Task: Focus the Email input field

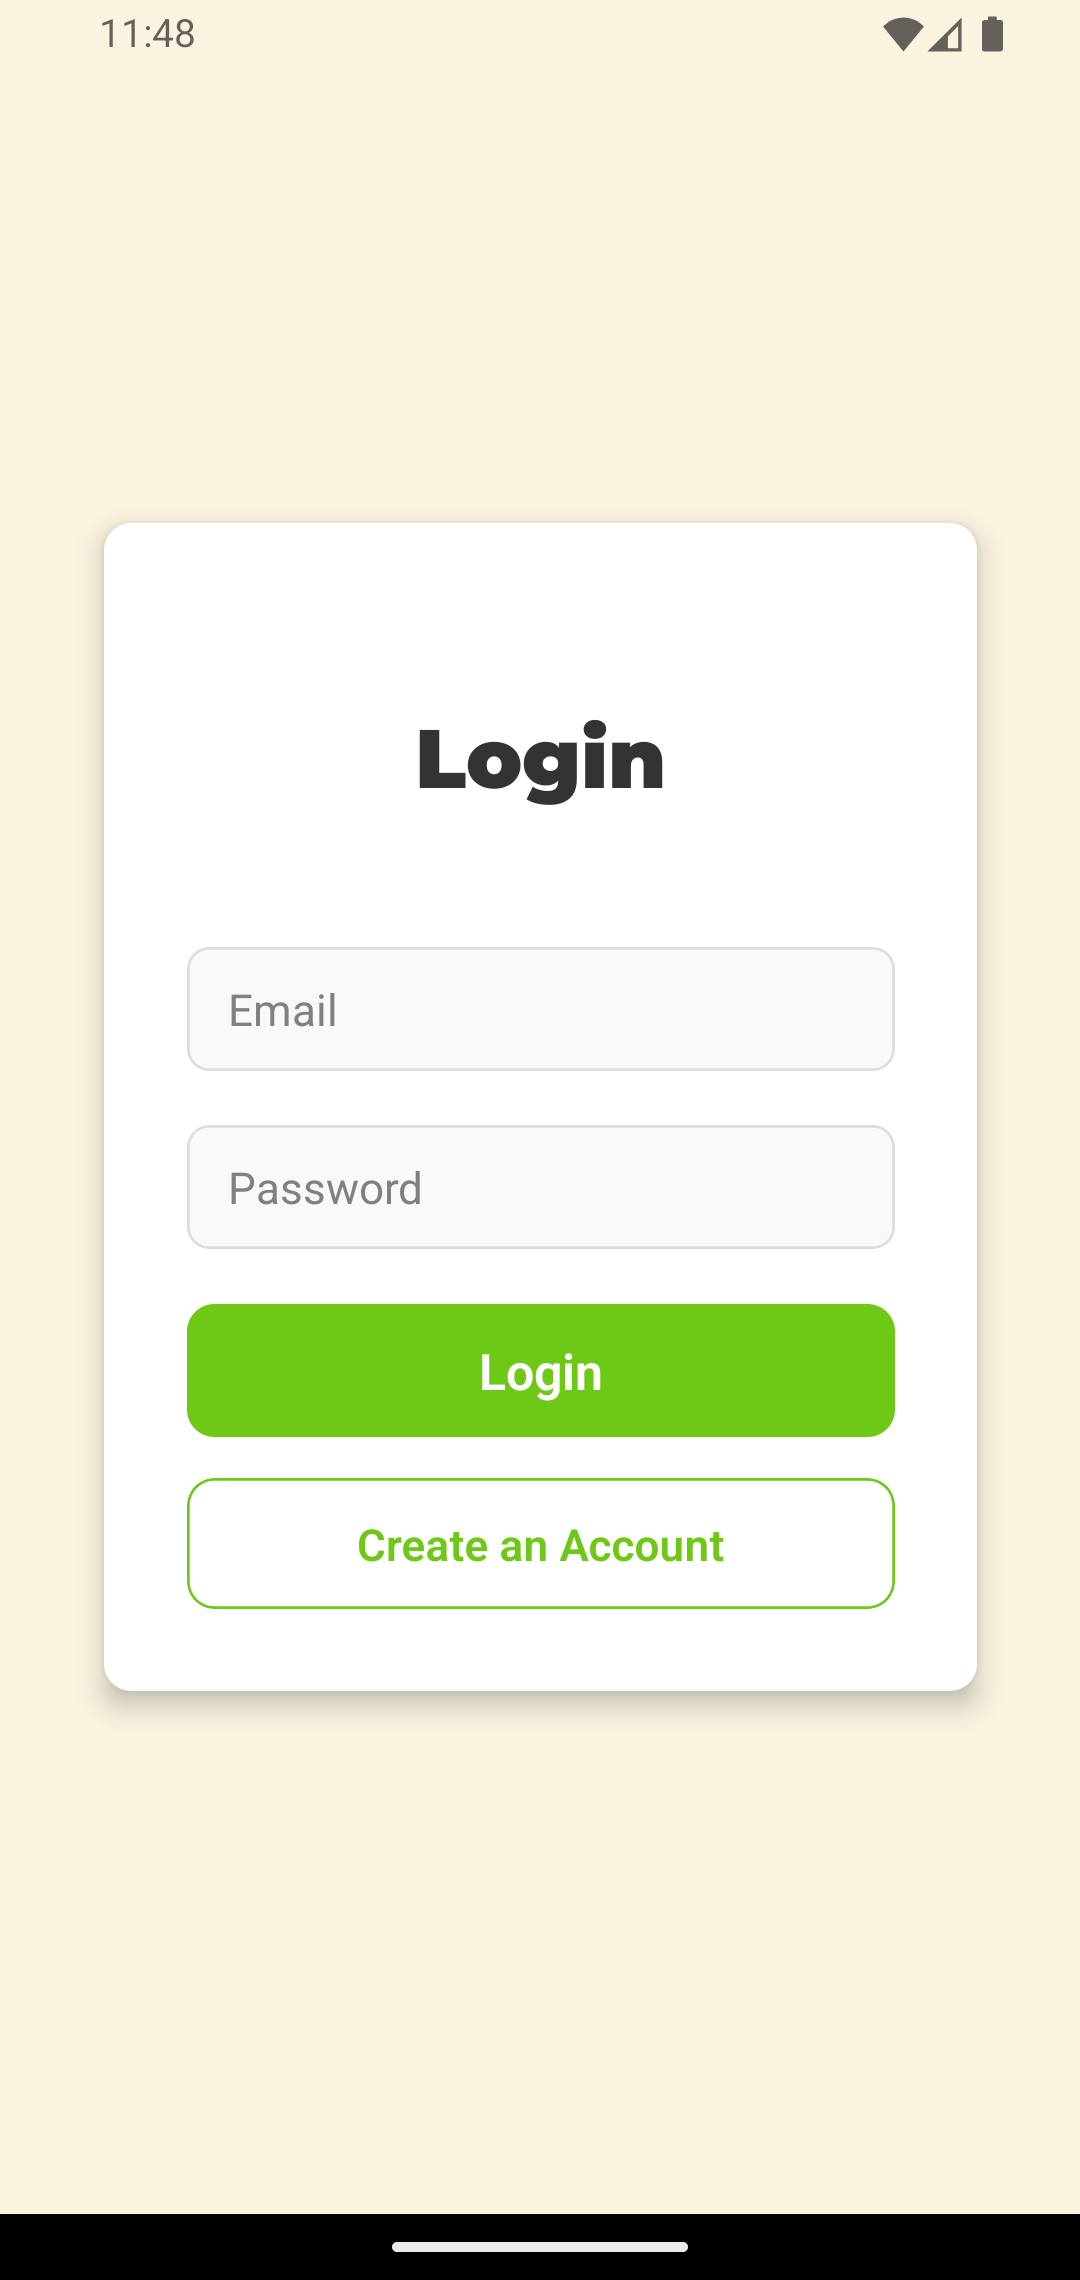Action: tap(541, 1009)
